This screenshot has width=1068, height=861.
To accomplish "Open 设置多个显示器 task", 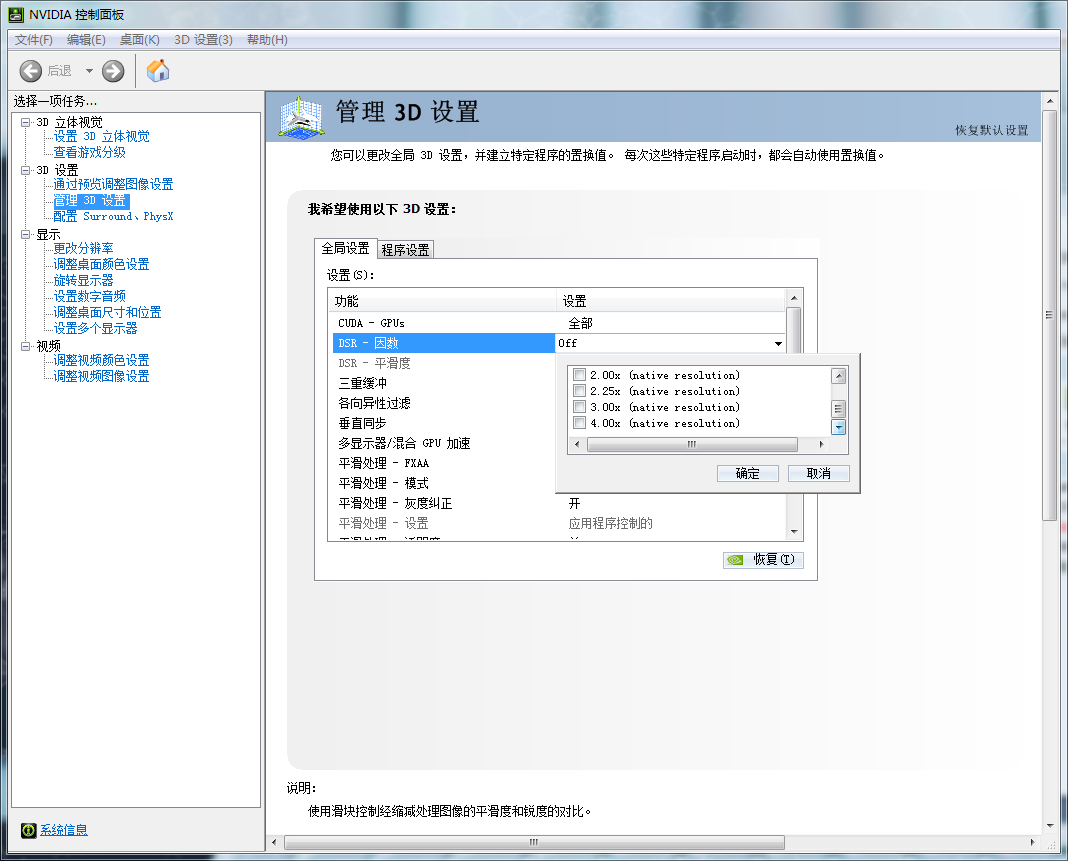I will pos(95,328).
